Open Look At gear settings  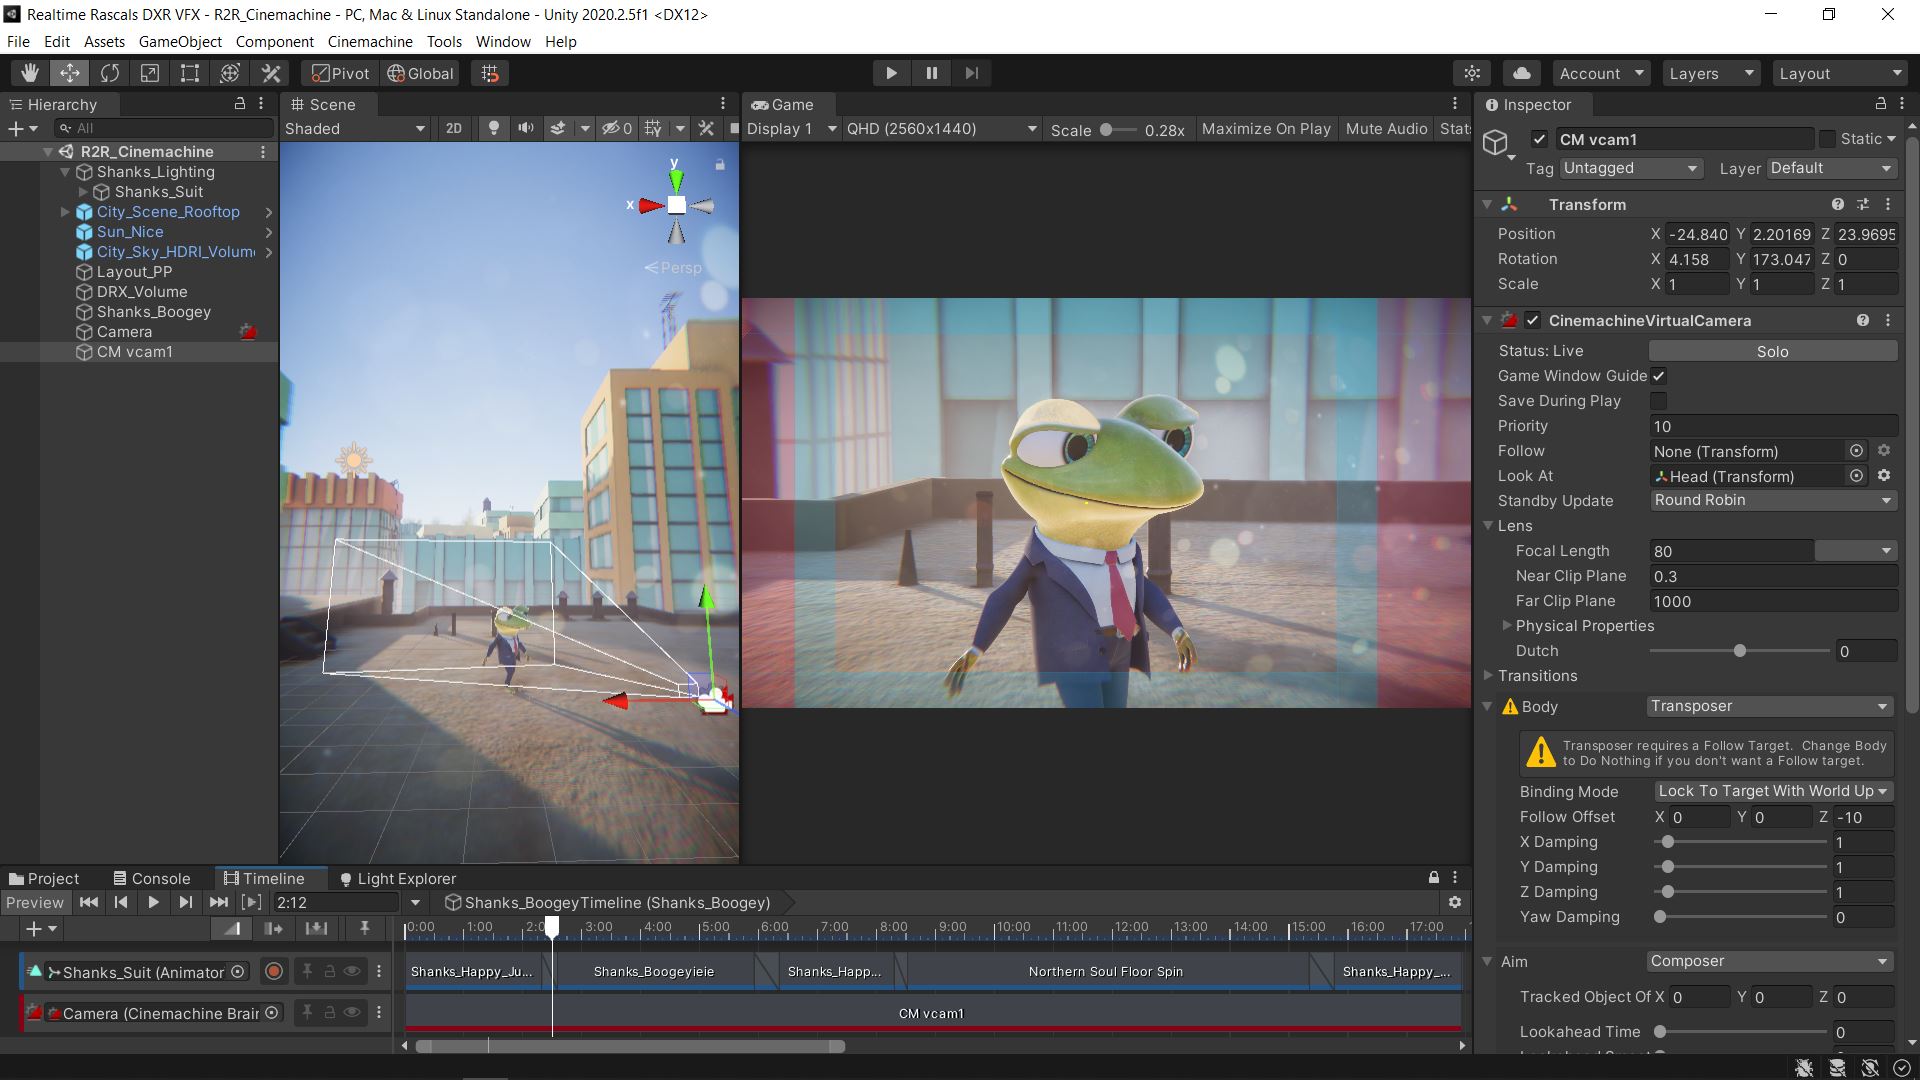(x=1884, y=476)
